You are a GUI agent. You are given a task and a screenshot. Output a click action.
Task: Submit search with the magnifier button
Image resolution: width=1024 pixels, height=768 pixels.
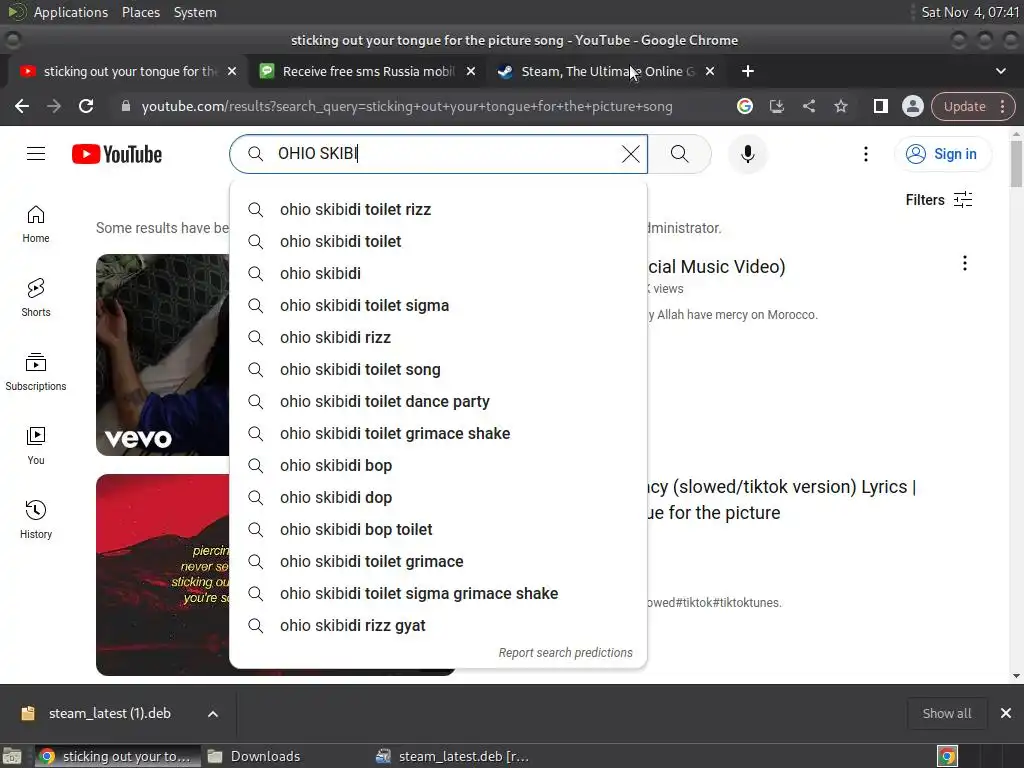pos(679,154)
